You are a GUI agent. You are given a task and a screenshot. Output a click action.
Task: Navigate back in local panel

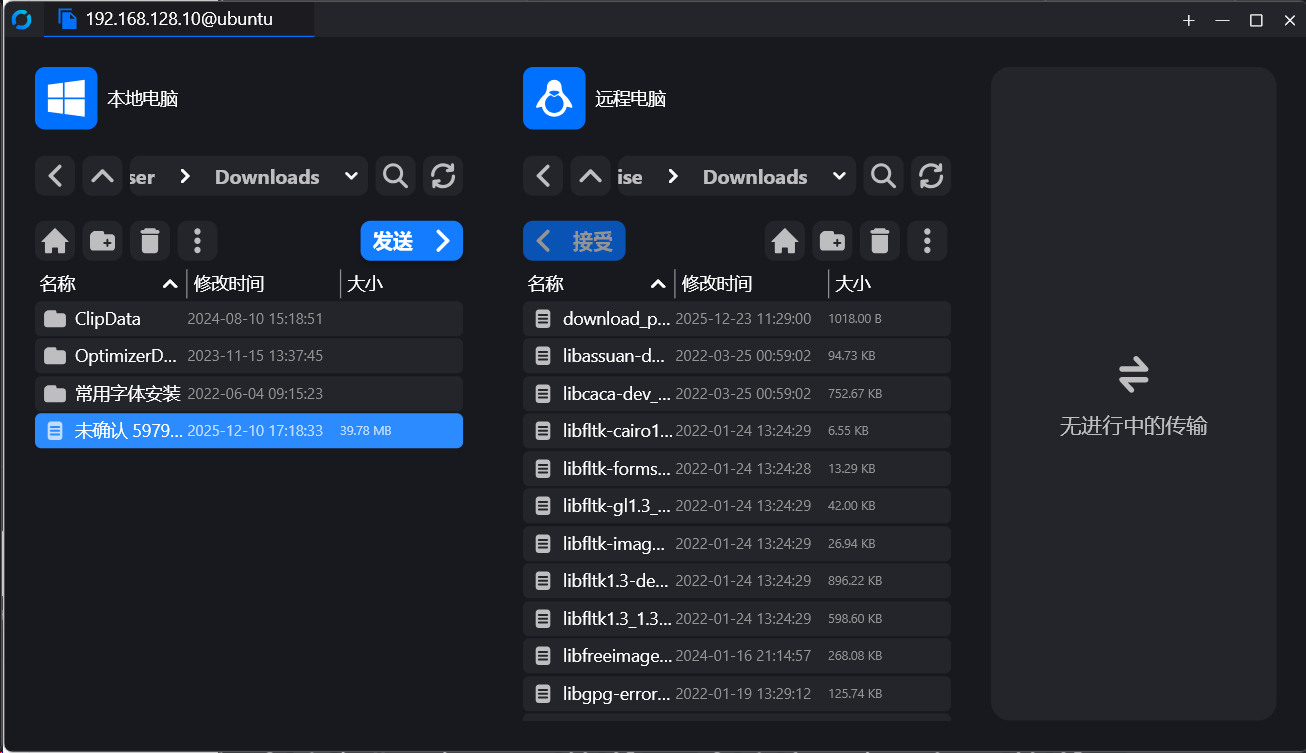click(55, 177)
